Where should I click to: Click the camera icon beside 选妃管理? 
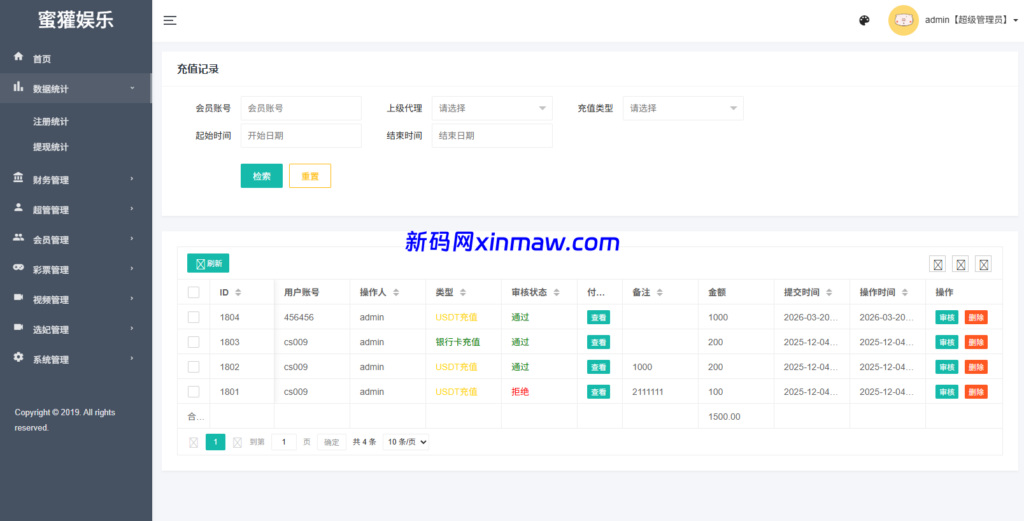pos(18,328)
